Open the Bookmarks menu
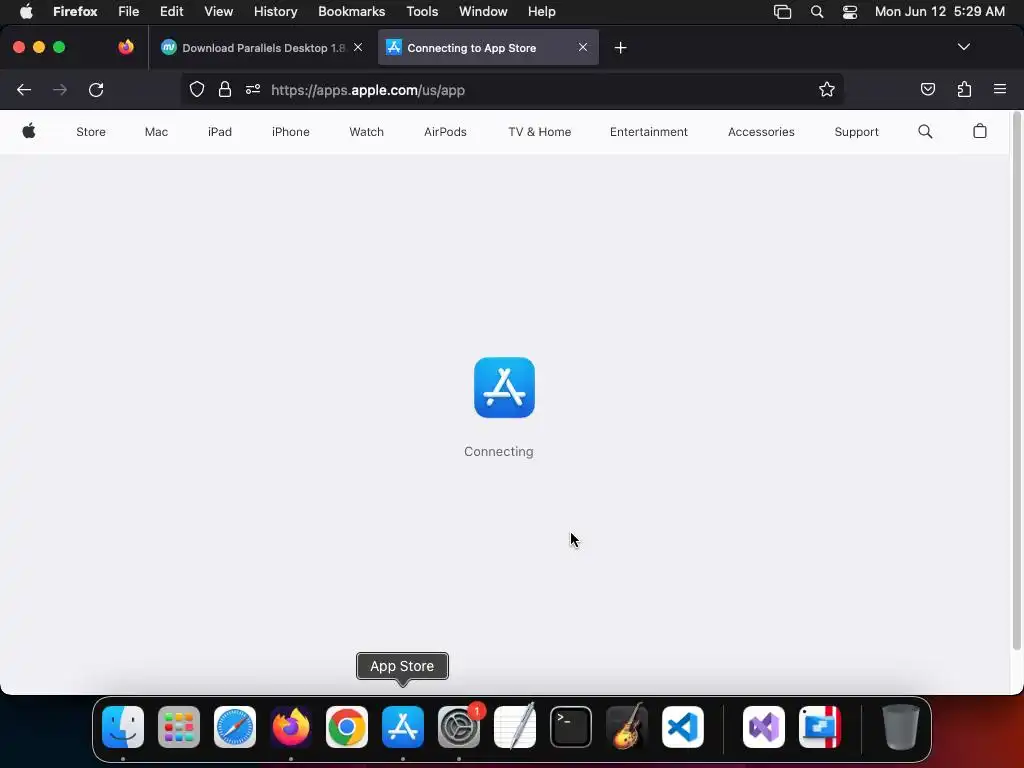The image size is (1024, 768). (x=351, y=12)
